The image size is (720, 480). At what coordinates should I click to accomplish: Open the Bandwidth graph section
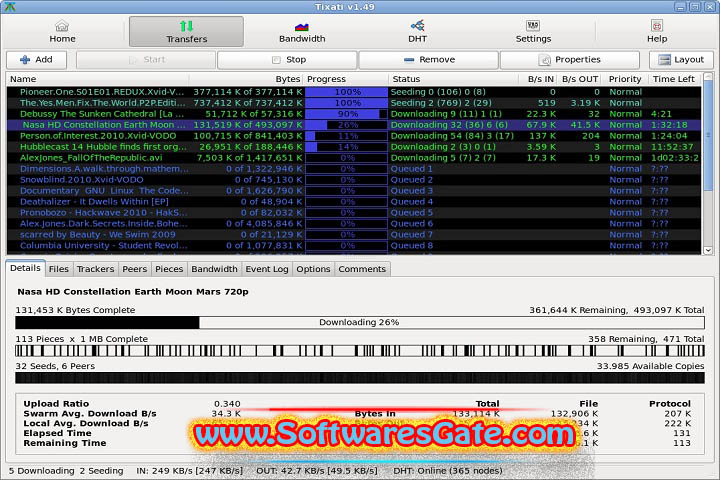click(x=302, y=32)
